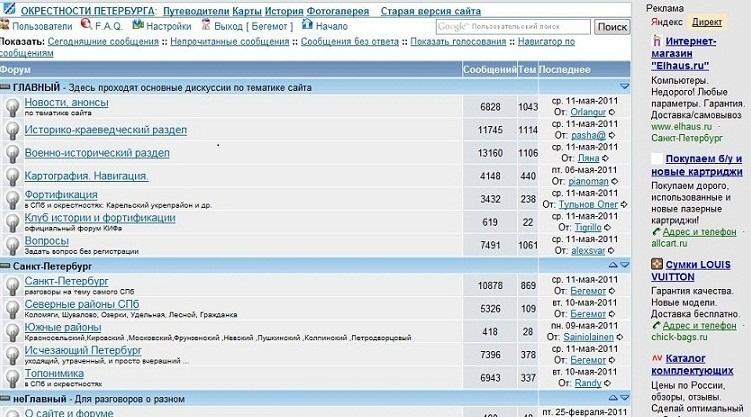Screen dimensions: 751x417
Task: Click the Google custom search field
Action: tap(511, 27)
